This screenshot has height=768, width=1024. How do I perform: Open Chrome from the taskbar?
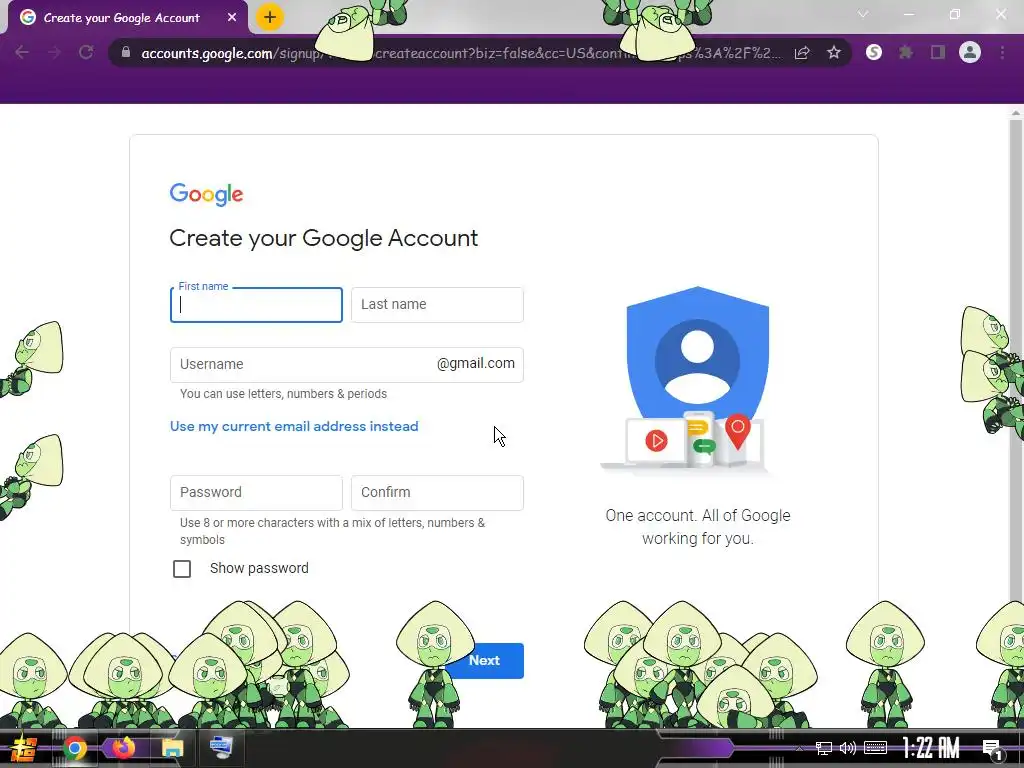pos(74,748)
